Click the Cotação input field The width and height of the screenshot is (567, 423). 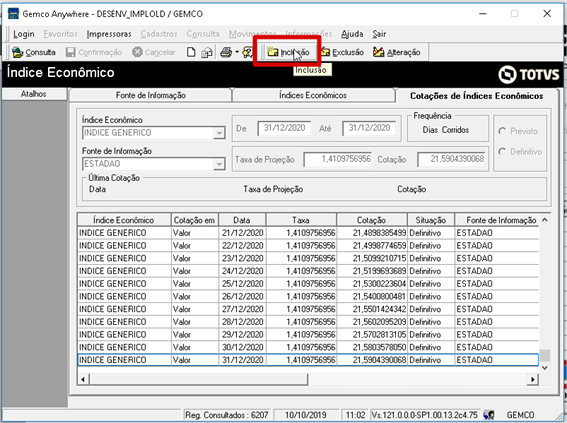pos(451,159)
